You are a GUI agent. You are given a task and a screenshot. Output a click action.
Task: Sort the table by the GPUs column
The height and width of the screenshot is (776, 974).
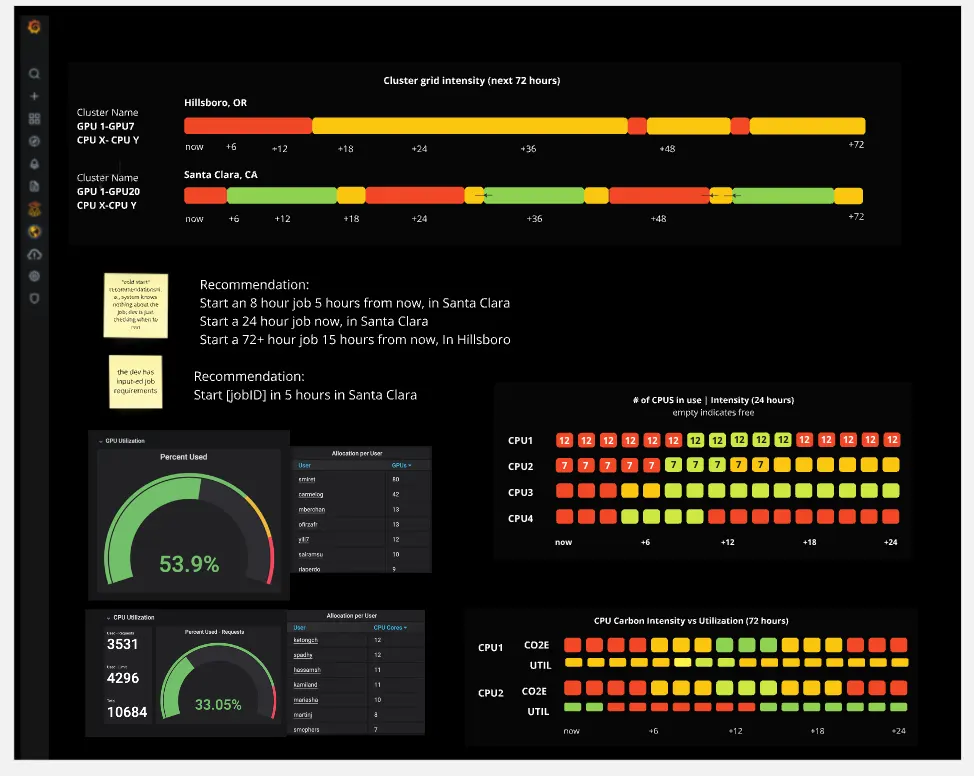click(x=401, y=465)
